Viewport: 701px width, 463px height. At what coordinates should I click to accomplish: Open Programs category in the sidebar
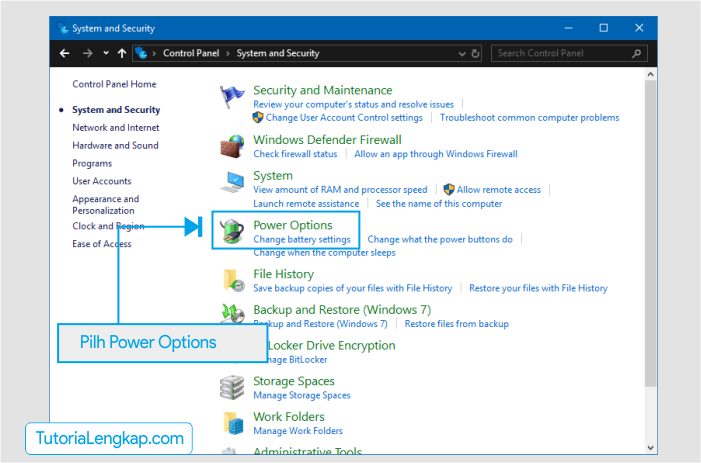click(x=92, y=164)
